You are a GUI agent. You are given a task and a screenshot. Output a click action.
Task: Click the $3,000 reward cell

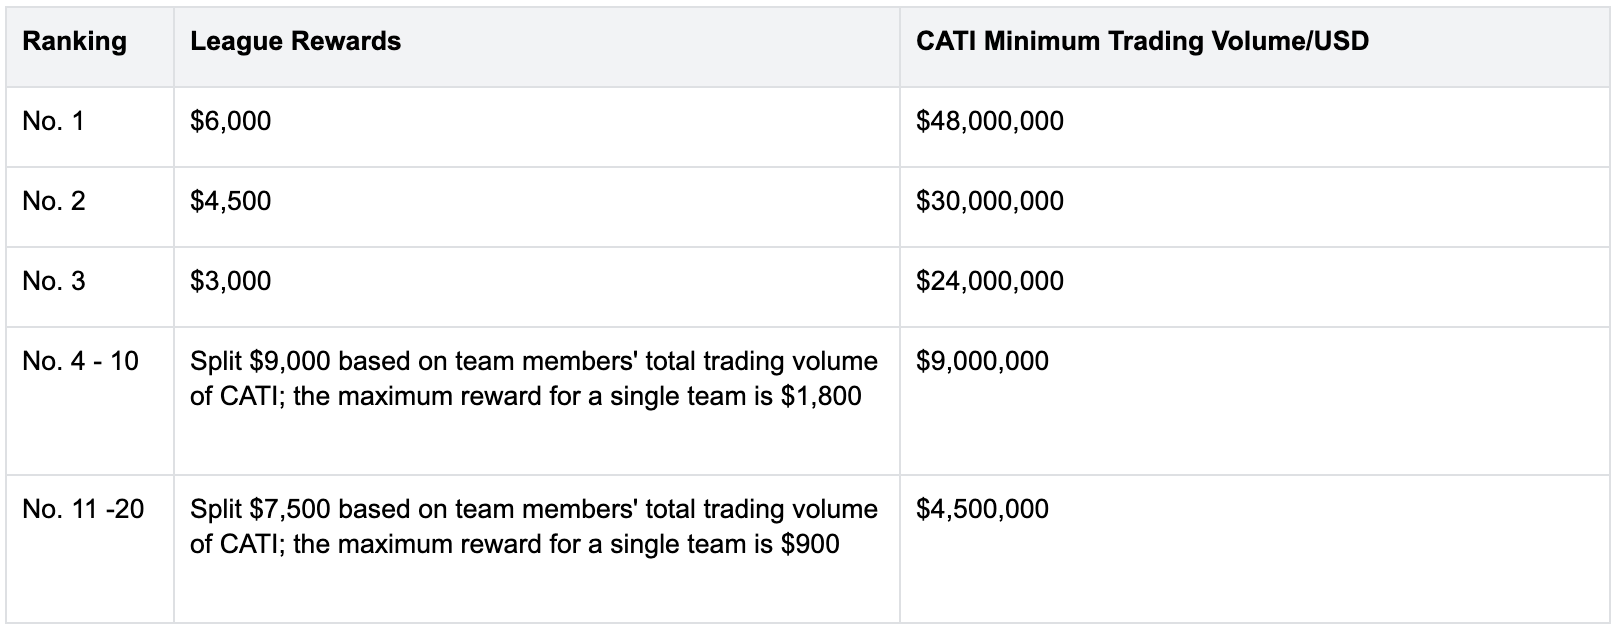point(231,282)
